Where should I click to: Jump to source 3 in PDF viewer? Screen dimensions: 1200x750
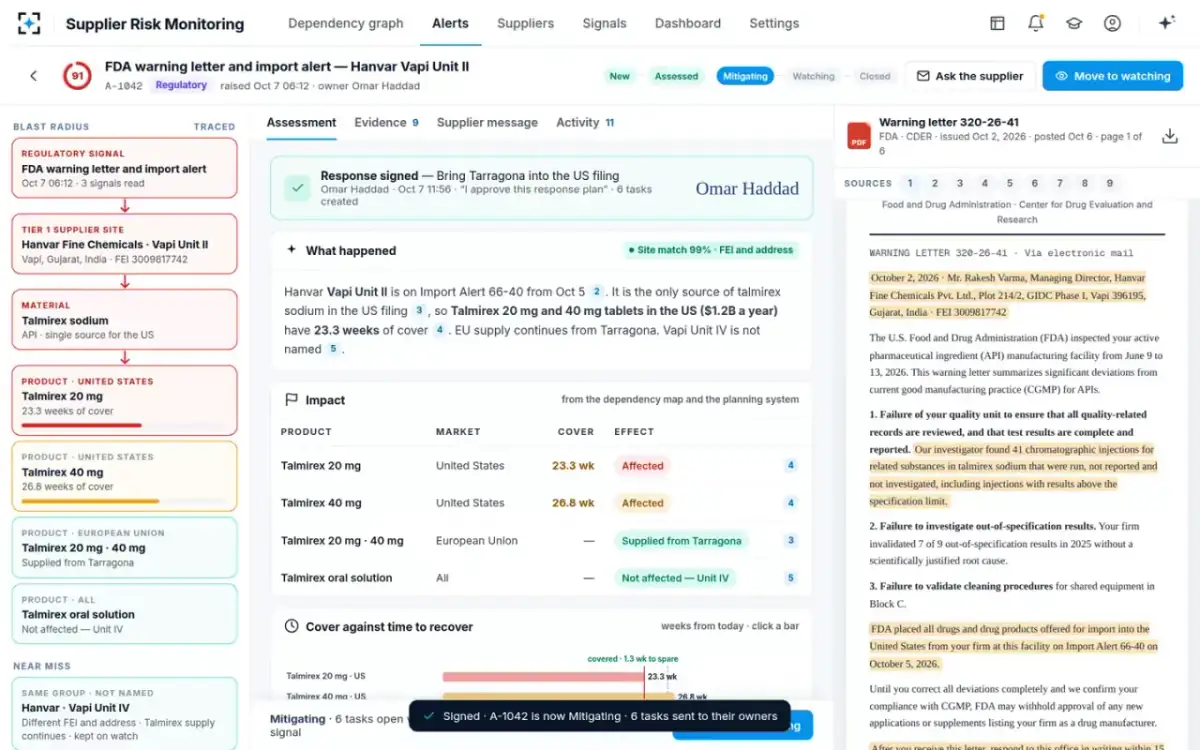coord(959,183)
